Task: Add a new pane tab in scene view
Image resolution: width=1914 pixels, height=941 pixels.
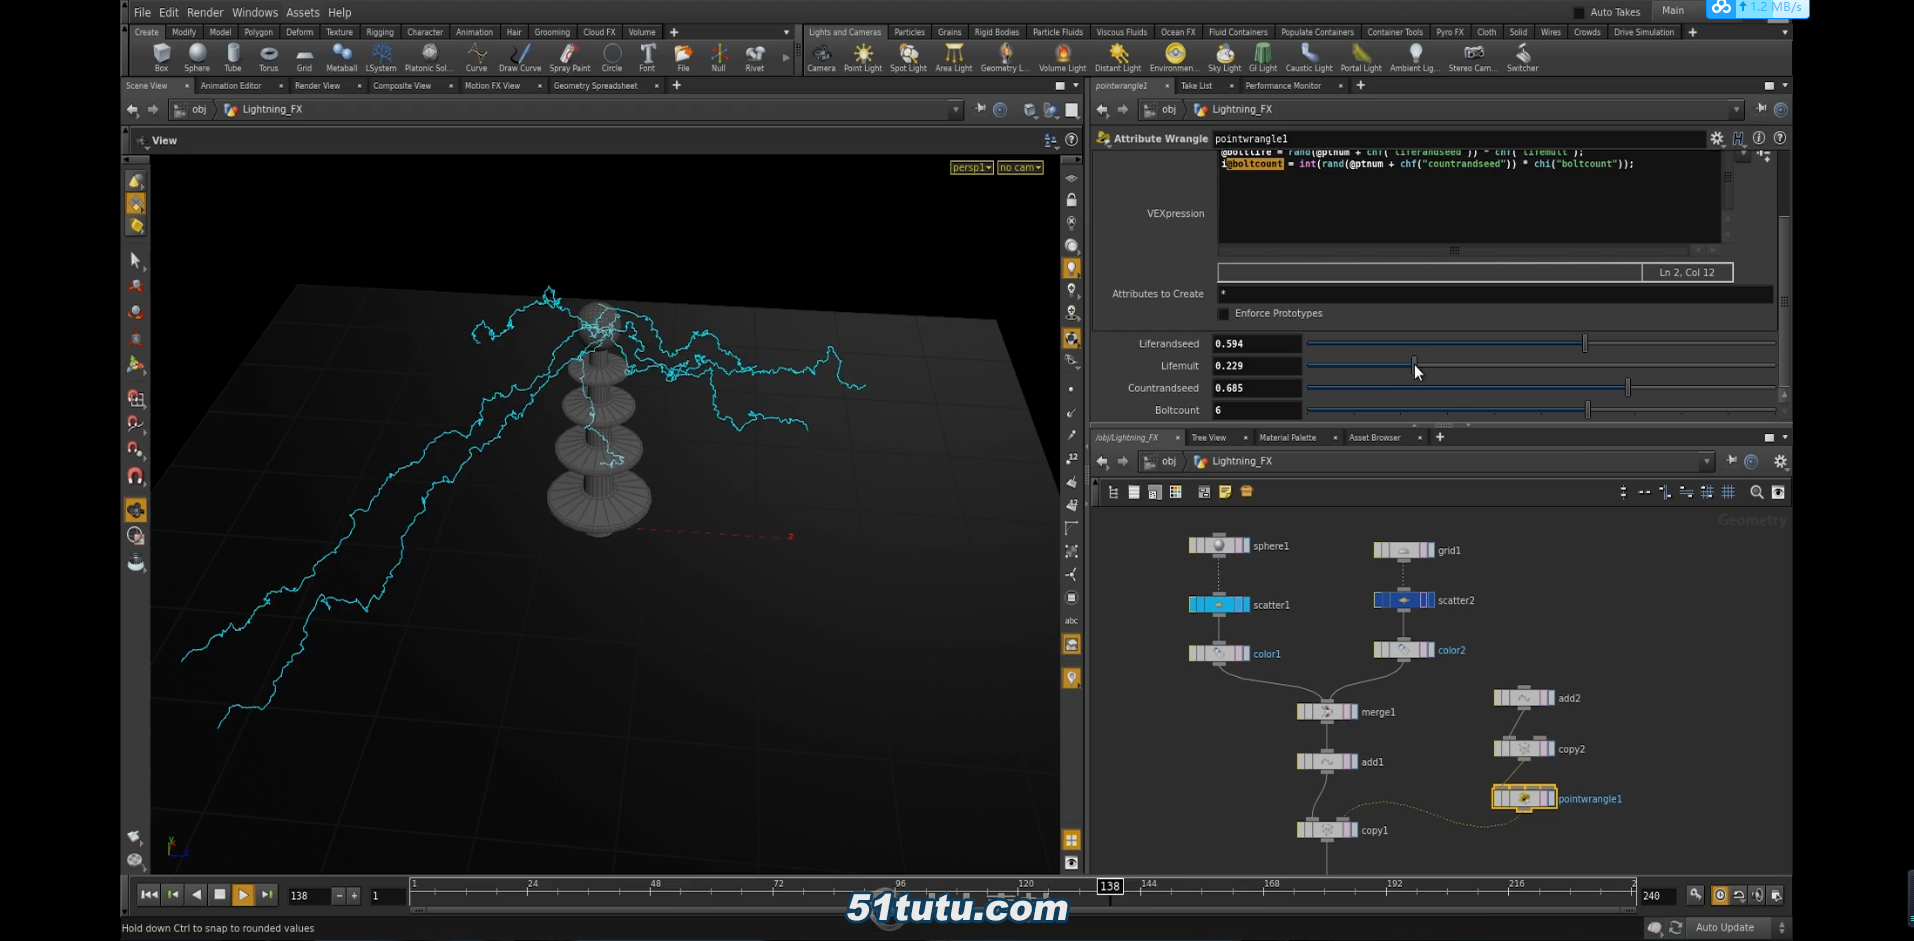Action: click(676, 86)
